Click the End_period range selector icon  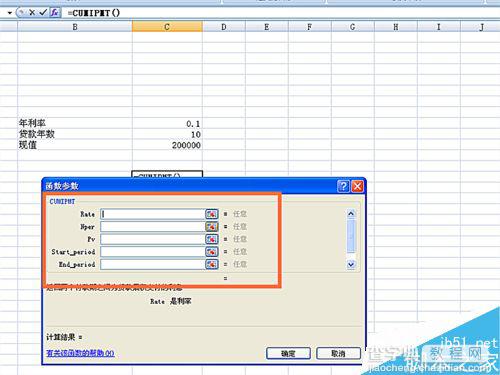212,264
